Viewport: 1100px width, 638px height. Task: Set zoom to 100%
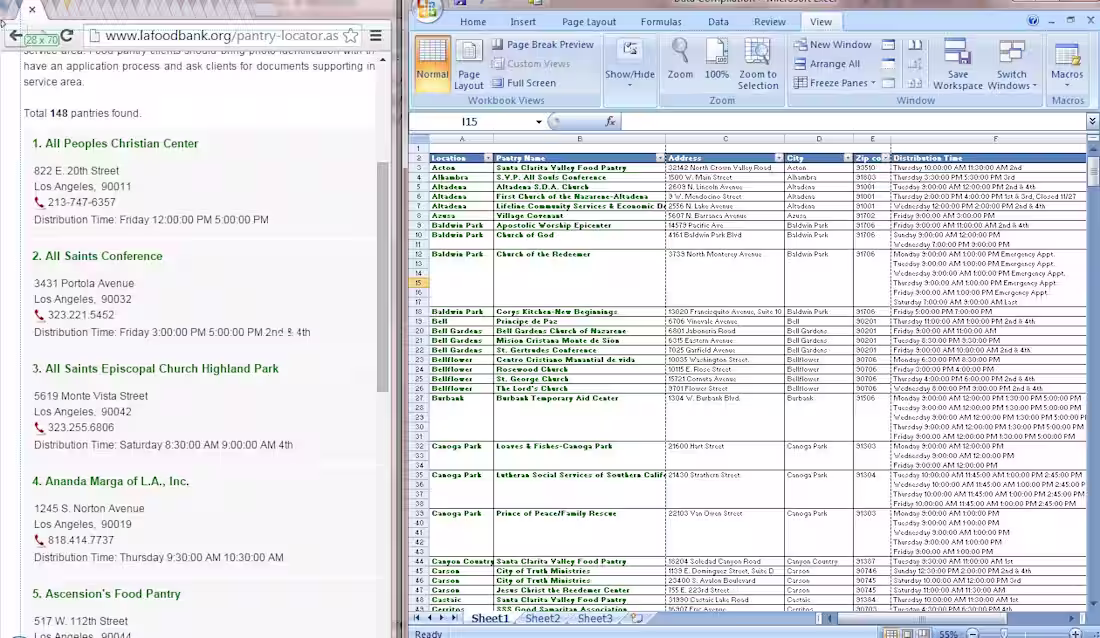pos(716,59)
